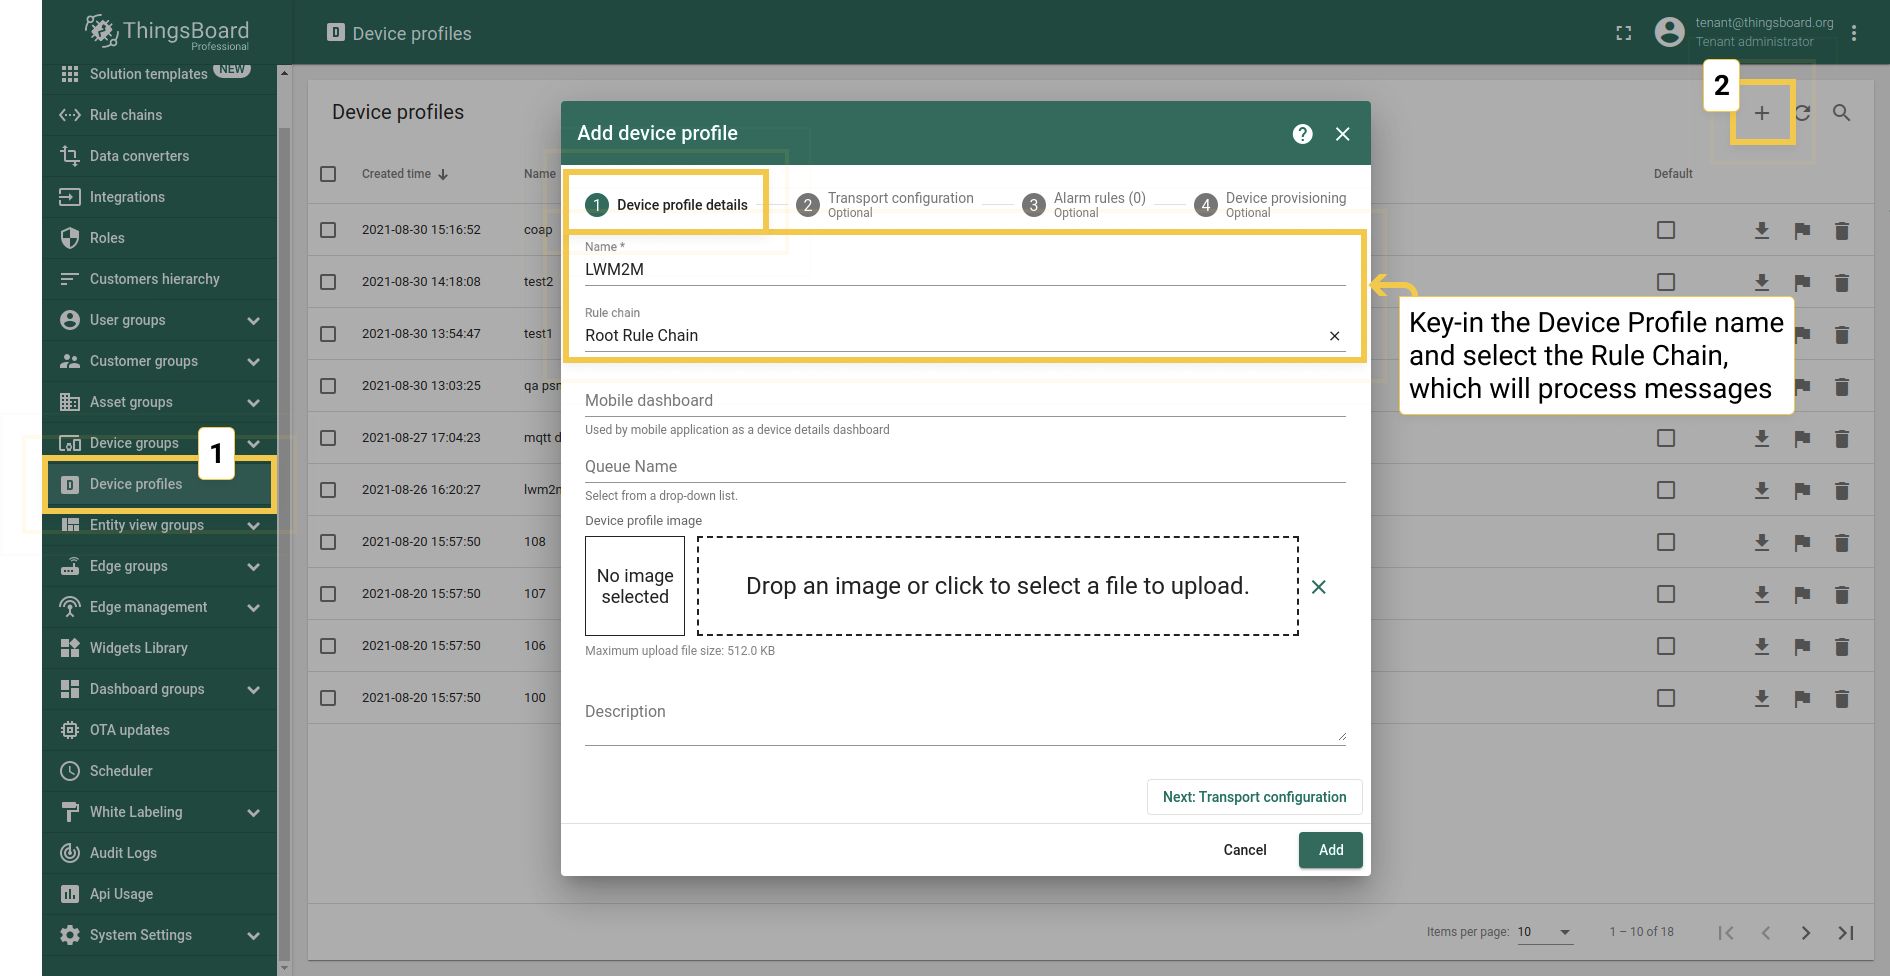Click the add device profile plus icon
The image size is (1890, 976).
pos(1762,113)
